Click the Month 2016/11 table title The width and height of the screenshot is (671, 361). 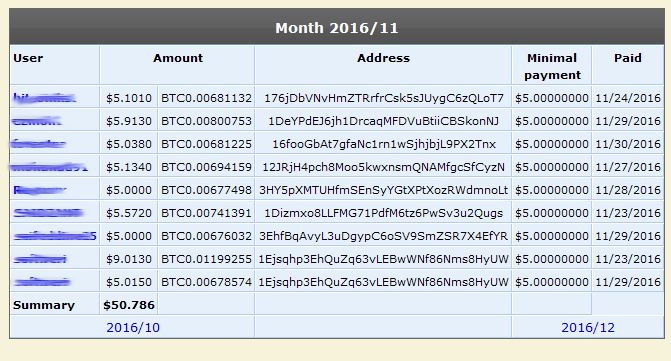click(337, 28)
